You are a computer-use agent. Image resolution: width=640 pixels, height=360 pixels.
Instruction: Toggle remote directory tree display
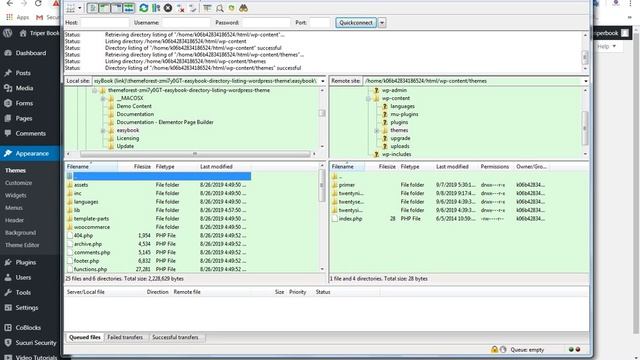pyautogui.click(x=117, y=8)
